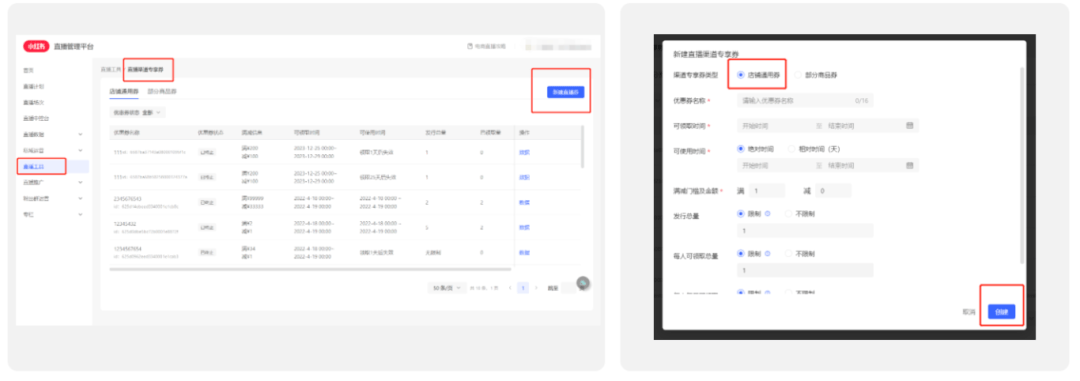Click the 可领取时间 end time field

point(863,125)
